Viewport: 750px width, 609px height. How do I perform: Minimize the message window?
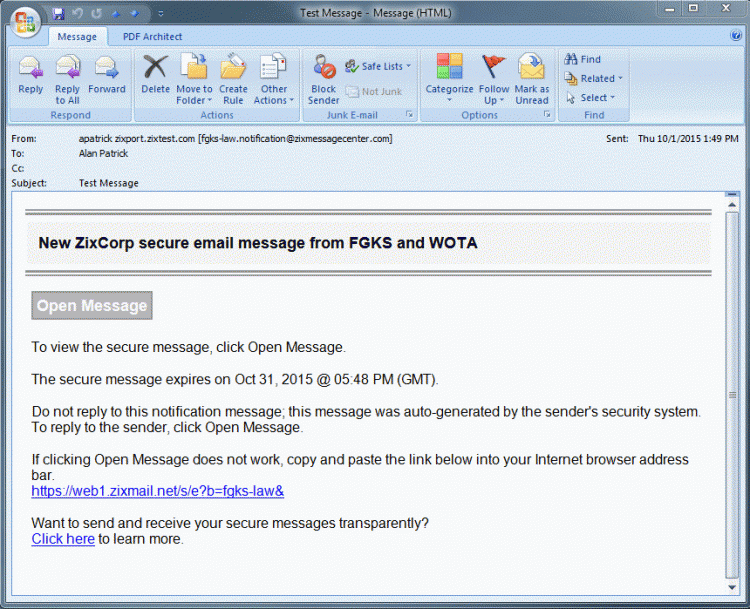click(670, 8)
